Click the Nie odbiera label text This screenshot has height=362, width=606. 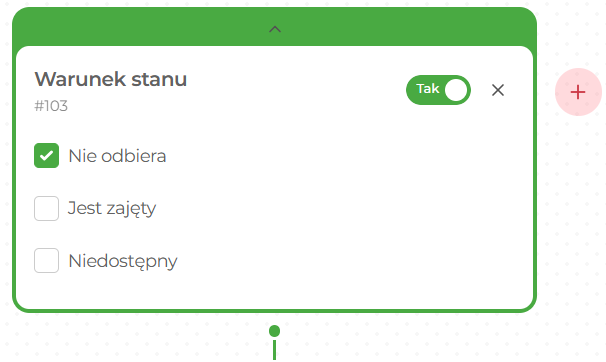[x=117, y=156]
